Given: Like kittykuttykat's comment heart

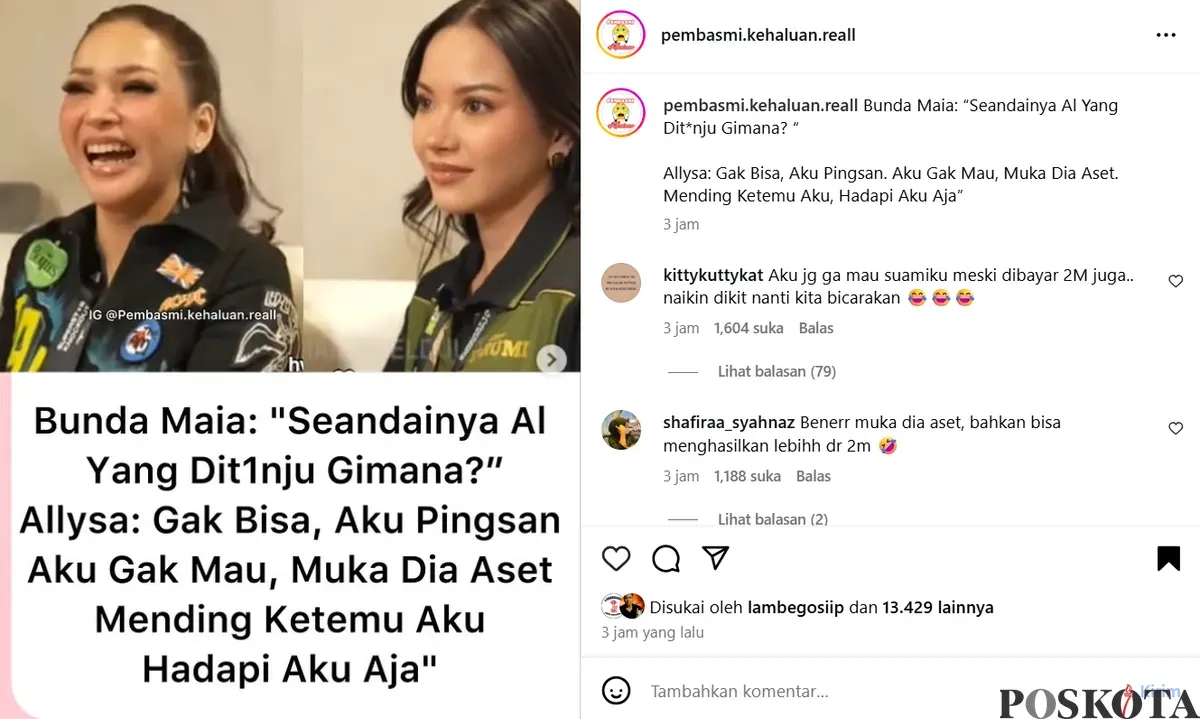Looking at the screenshot, I should 1176,282.
